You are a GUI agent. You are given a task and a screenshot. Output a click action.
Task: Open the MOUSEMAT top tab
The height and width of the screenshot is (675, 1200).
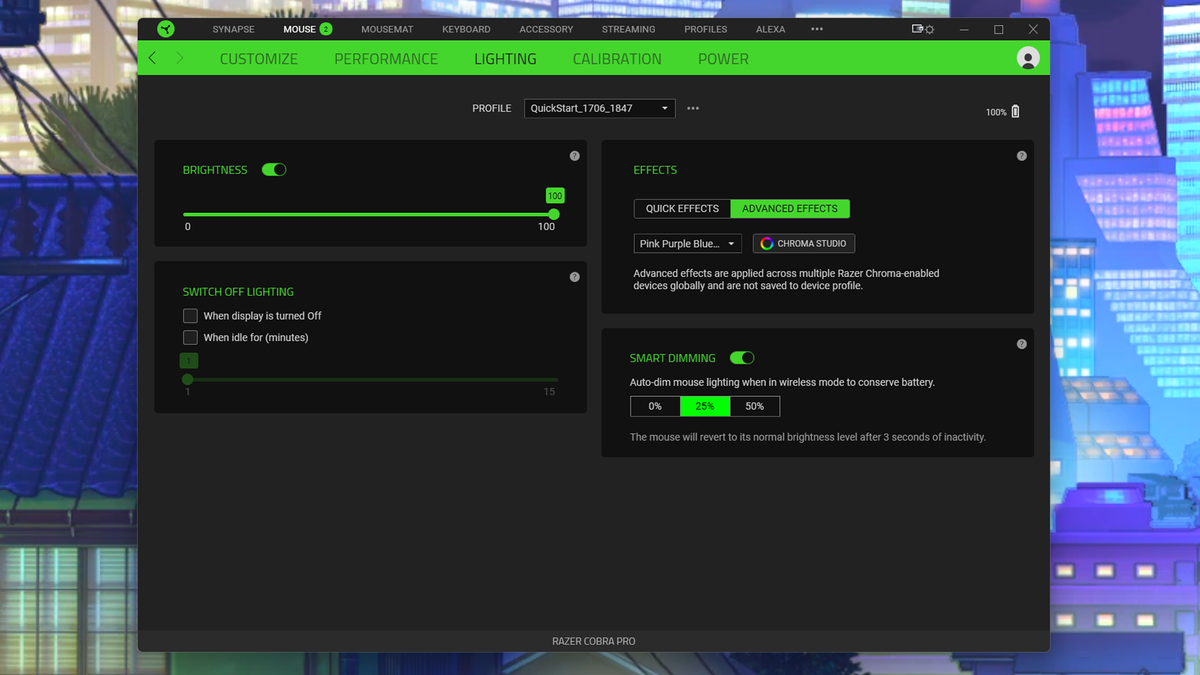coord(387,29)
